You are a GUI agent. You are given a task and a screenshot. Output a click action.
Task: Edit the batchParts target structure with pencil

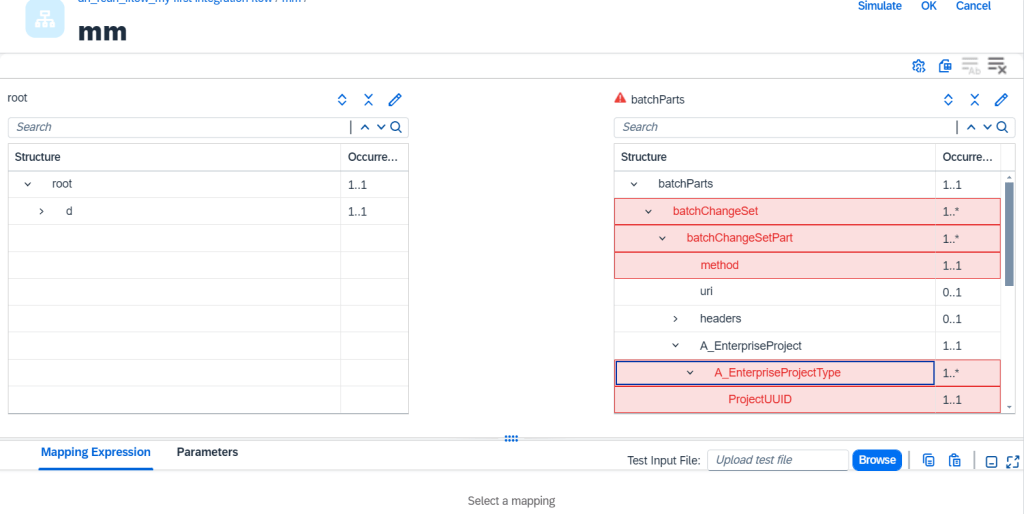tap(1001, 100)
